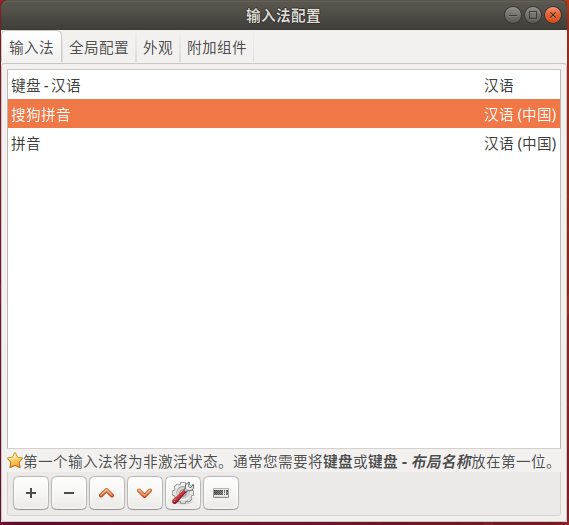This screenshot has width=569, height=525.
Task: Select the 搜狗拼音 input method row
Action: point(284,114)
